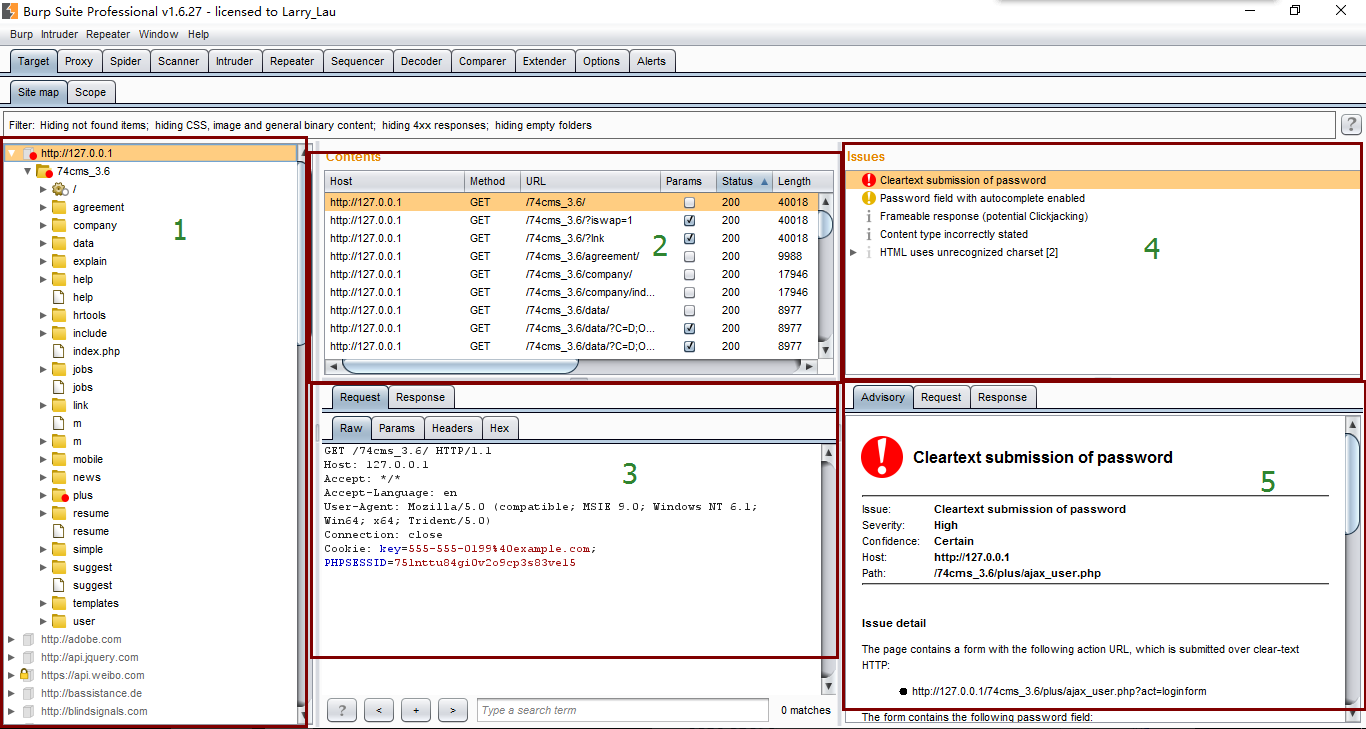Switch to the Proxy tab

(x=79, y=61)
